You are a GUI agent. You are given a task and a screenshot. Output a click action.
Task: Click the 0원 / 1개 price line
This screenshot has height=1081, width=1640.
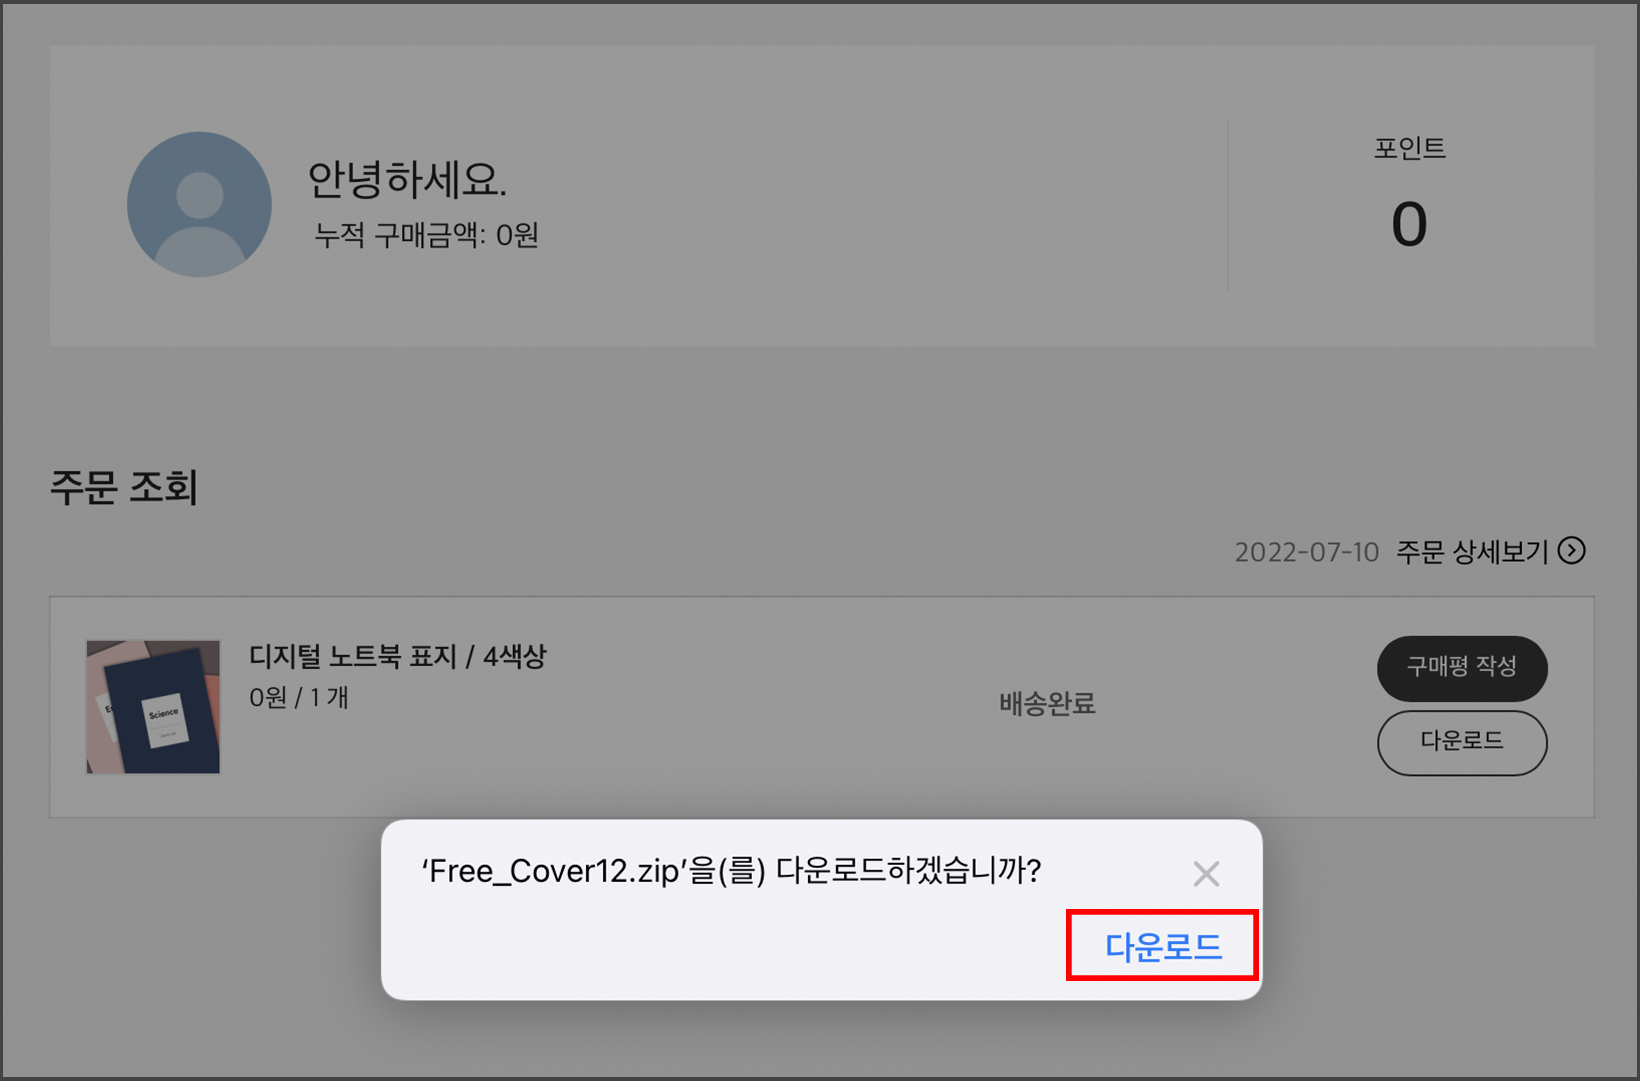point(299,698)
